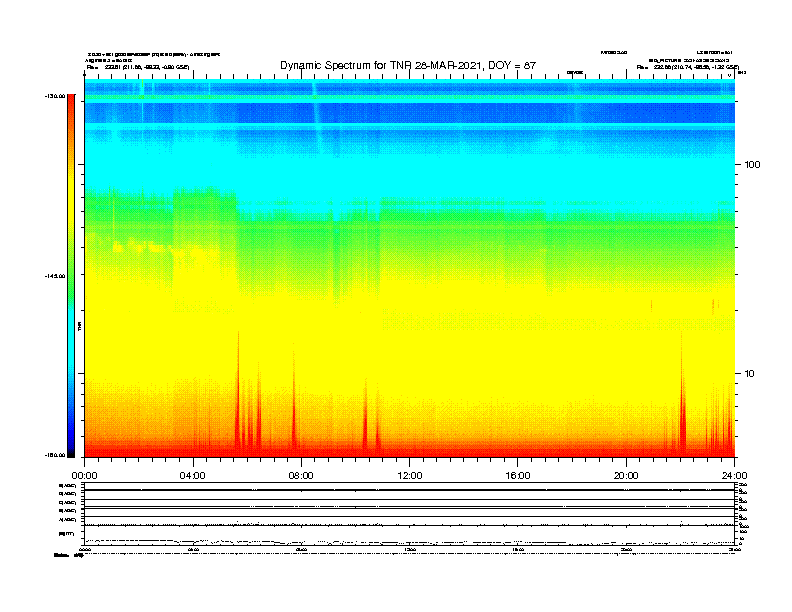Click the -145.00 colorbar label
The width and height of the screenshot is (792, 612).
coord(55,276)
